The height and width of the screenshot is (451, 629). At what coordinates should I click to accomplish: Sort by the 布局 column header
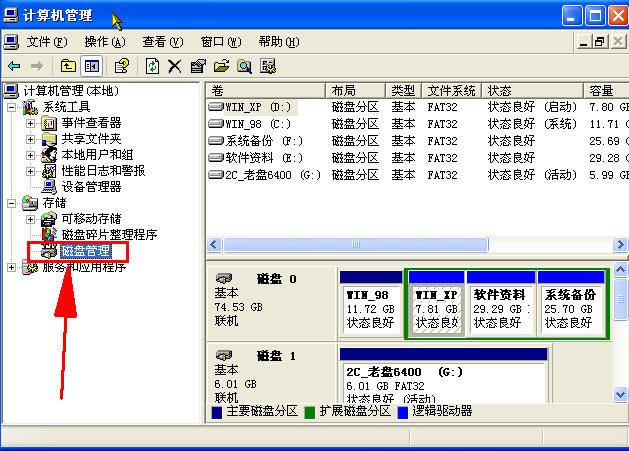[x=355, y=91]
